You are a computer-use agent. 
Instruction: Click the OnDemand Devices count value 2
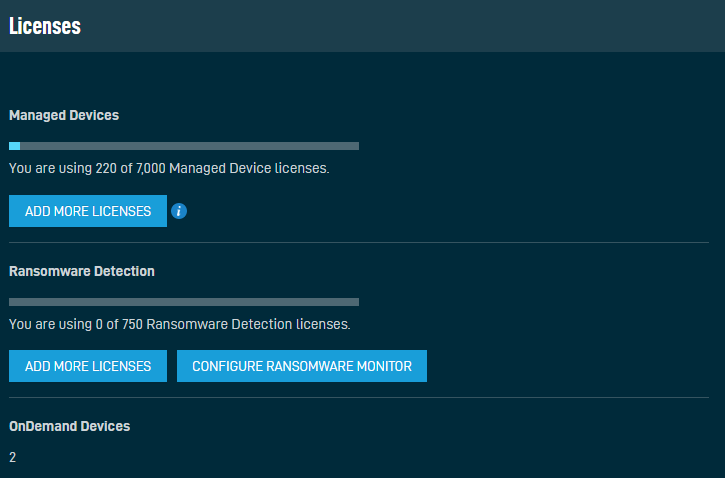coord(12,457)
